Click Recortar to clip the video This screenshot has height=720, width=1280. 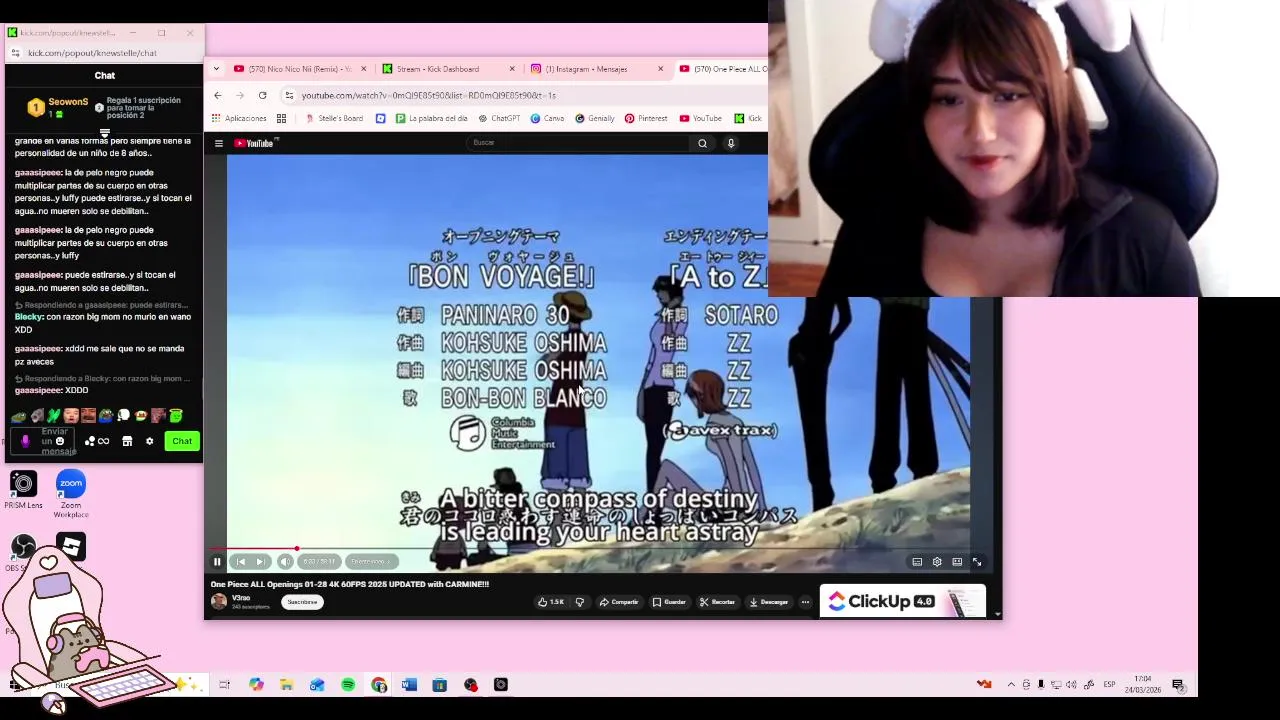(717, 602)
